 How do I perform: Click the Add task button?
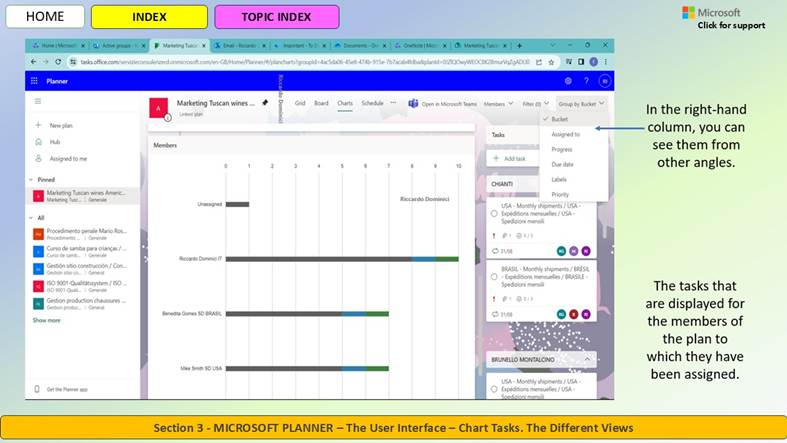point(512,158)
